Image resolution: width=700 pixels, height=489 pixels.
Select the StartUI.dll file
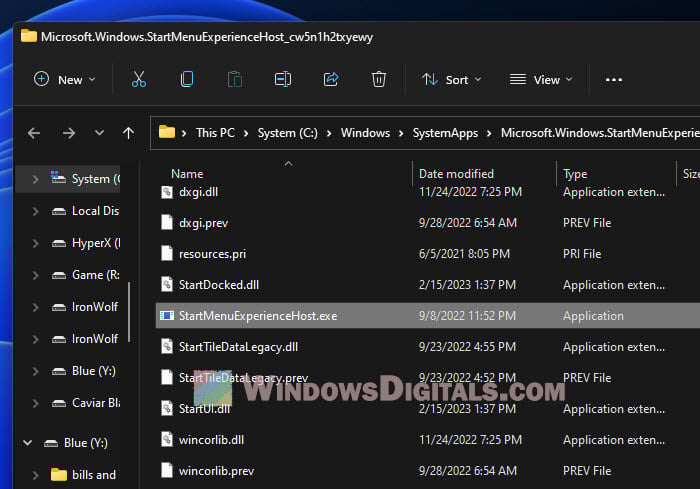click(204, 409)
